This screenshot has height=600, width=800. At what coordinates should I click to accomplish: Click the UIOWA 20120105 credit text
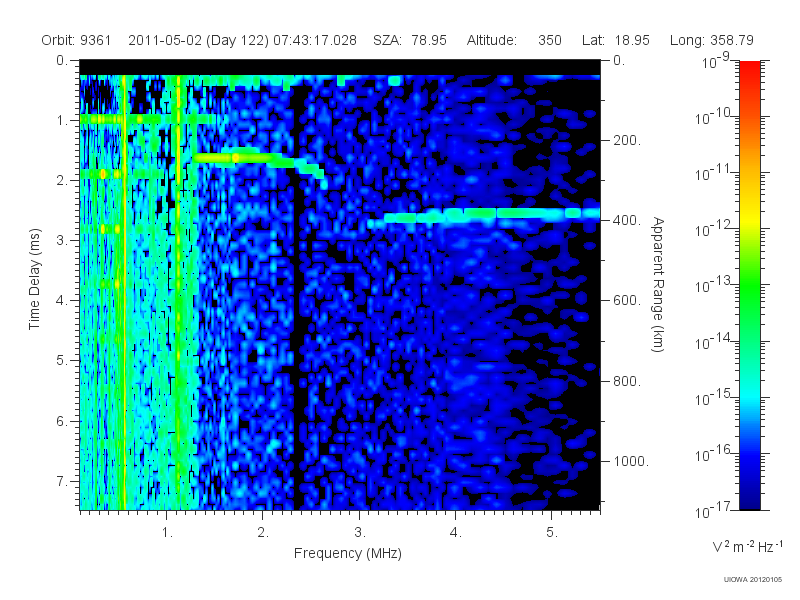coord(753,580)
